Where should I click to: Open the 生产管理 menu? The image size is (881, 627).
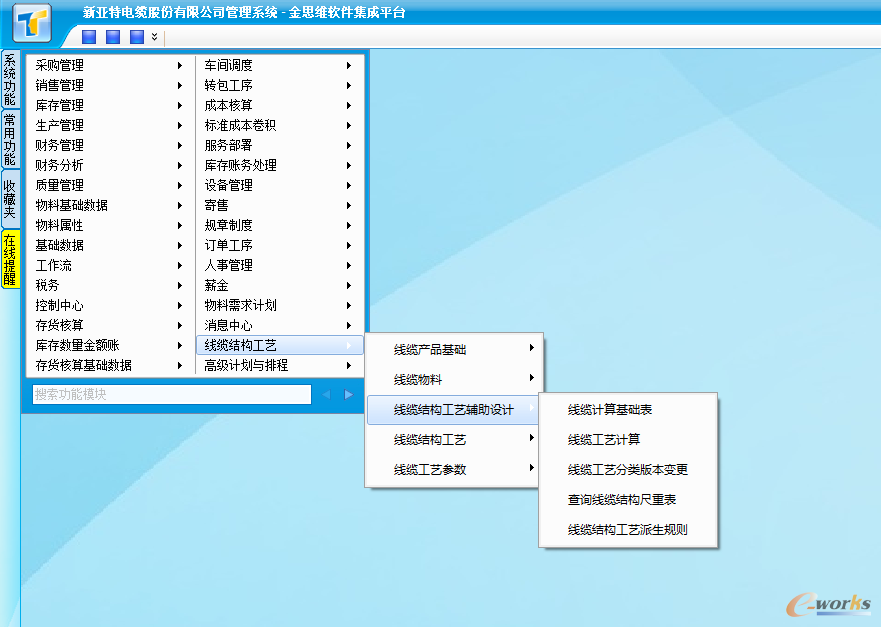tap(110, 125)
